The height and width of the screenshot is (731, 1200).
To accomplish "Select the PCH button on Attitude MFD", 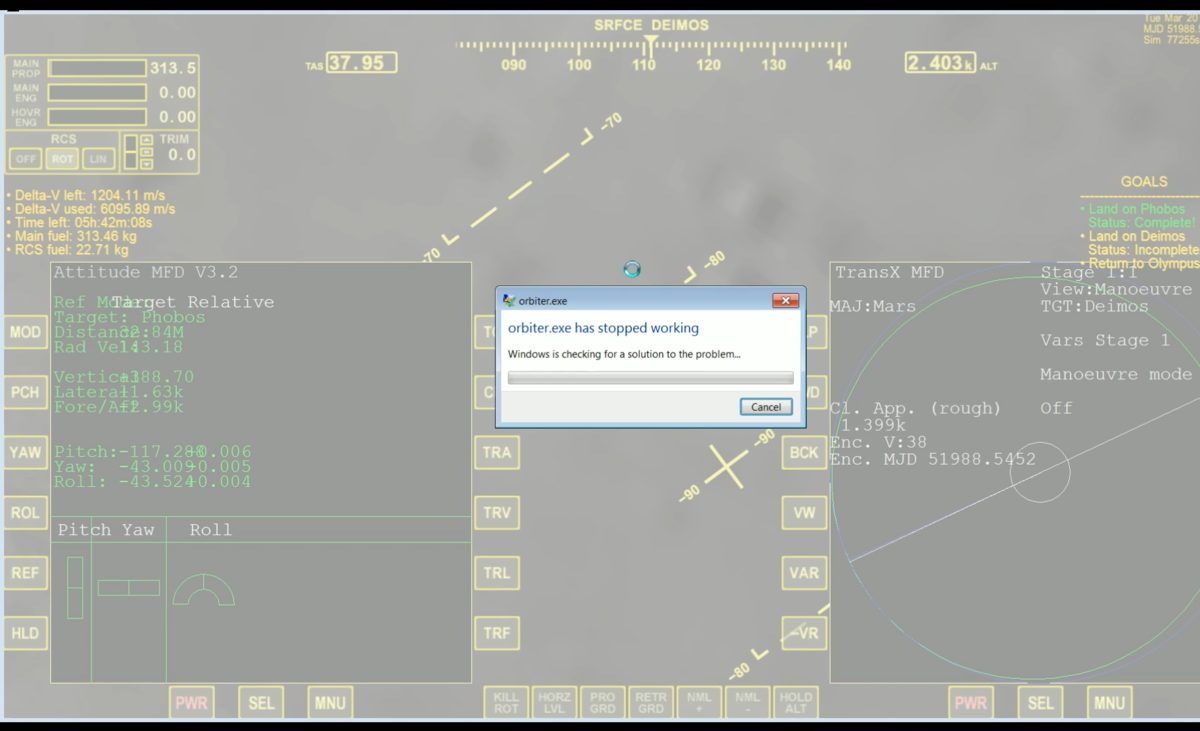I will (25, 392).
